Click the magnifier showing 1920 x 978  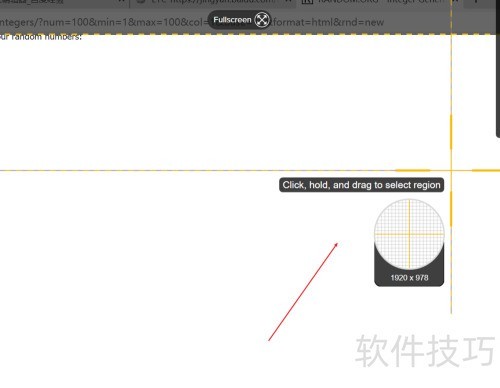(409, 242)
